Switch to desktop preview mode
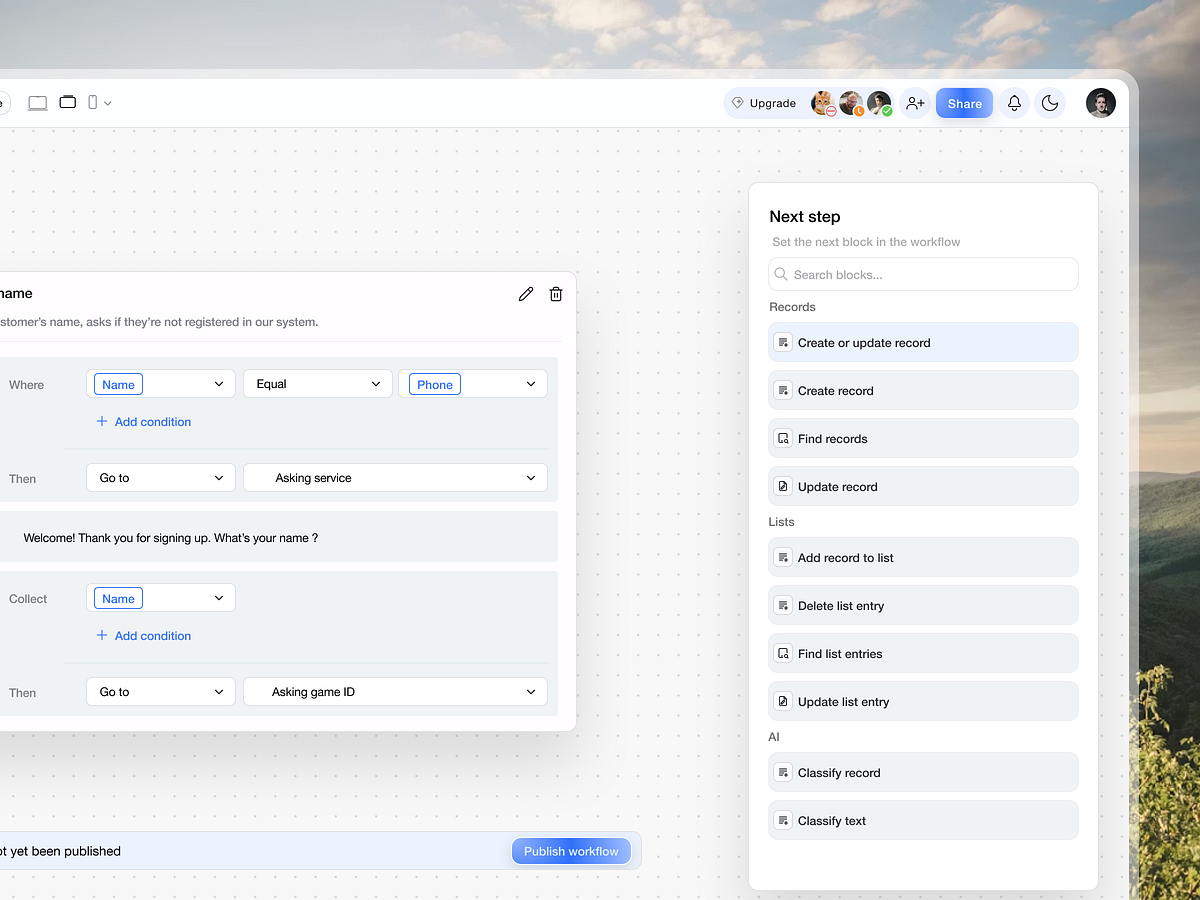Viewport: 1200px width, 900px height. tap(37, 102)
